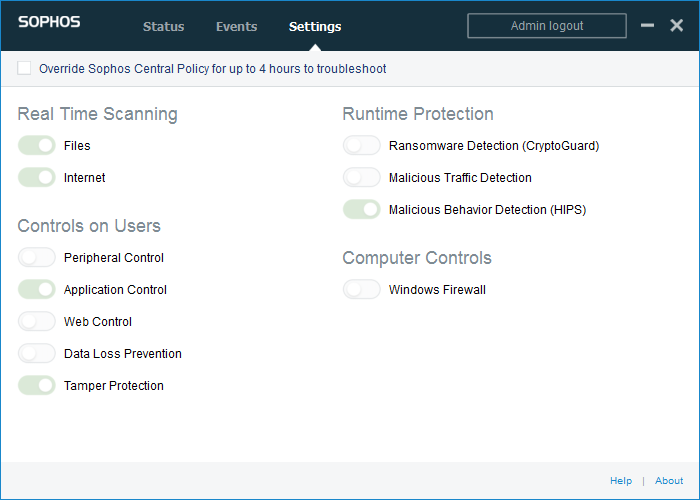The image size is (700, 500).
Task: Close the Sophos window
Action: [676, 25]
